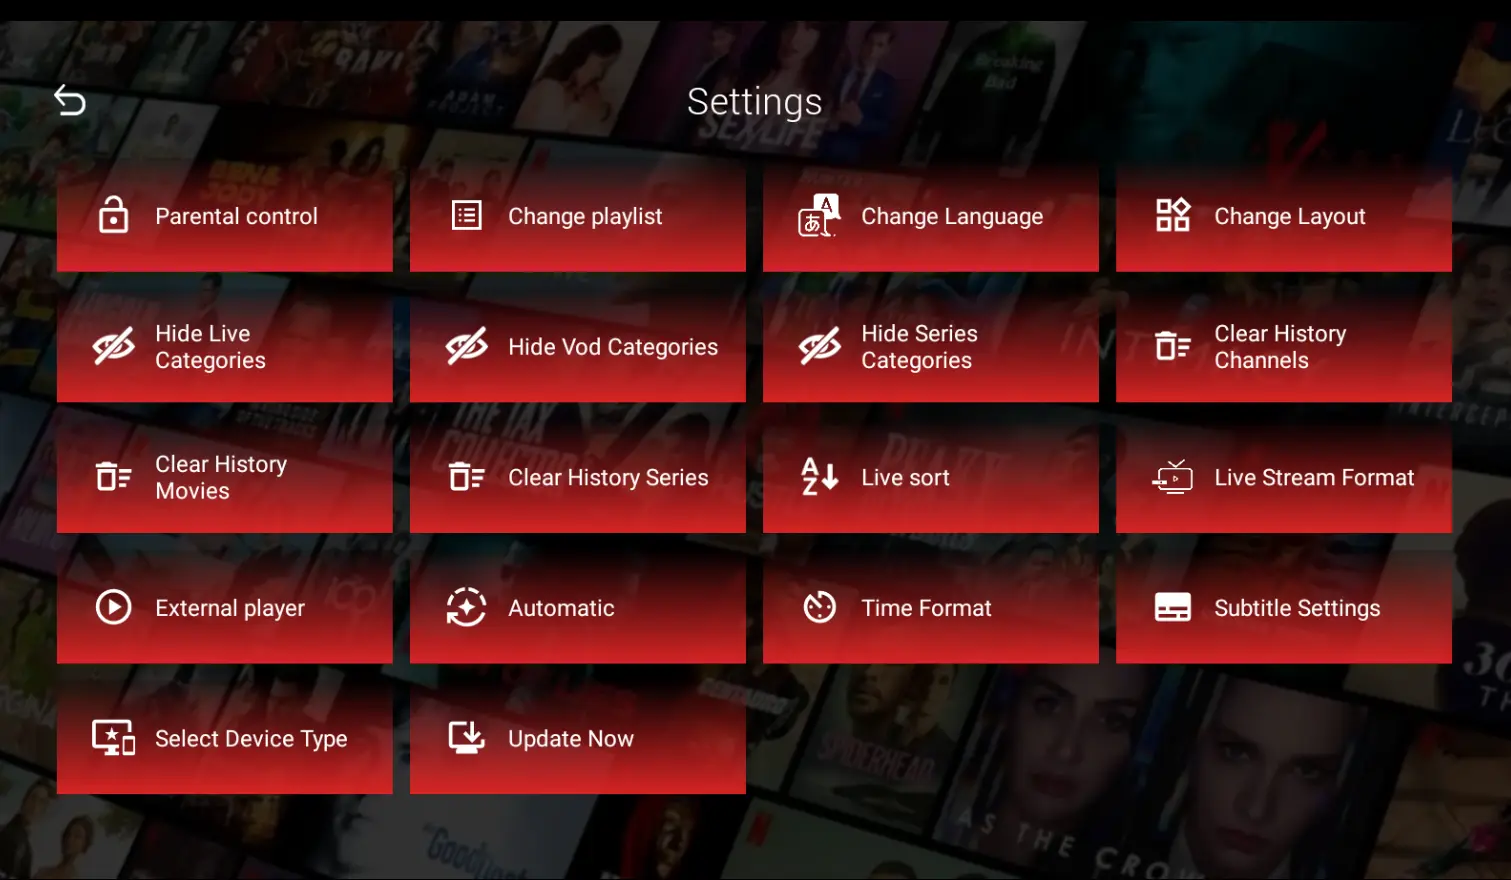Select the "Hide Vod Categories" label
This screenshot has width=1511, height=880.
613,347
